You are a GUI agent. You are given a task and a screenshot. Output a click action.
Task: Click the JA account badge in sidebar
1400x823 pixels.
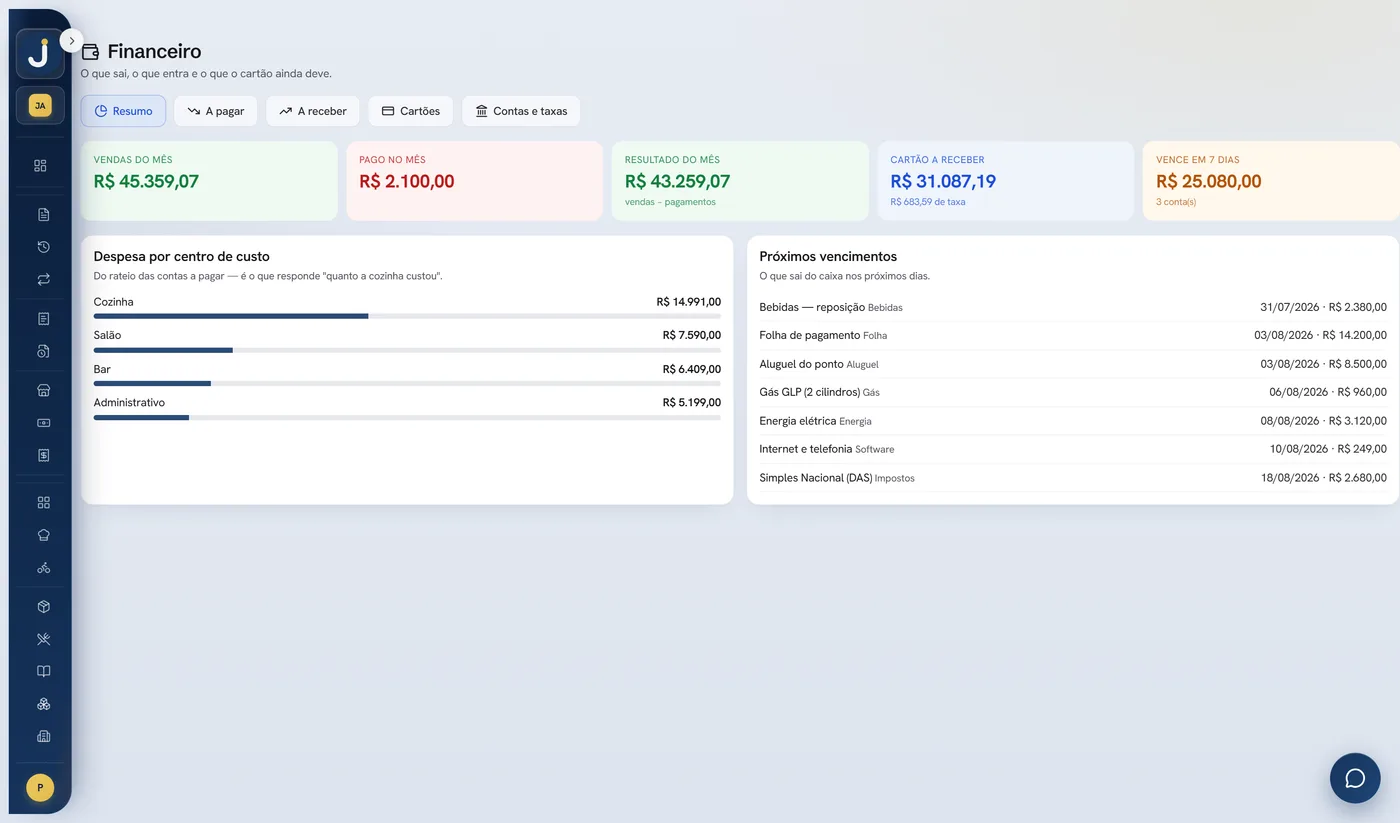pyautogui.click(x=40, y=105)
